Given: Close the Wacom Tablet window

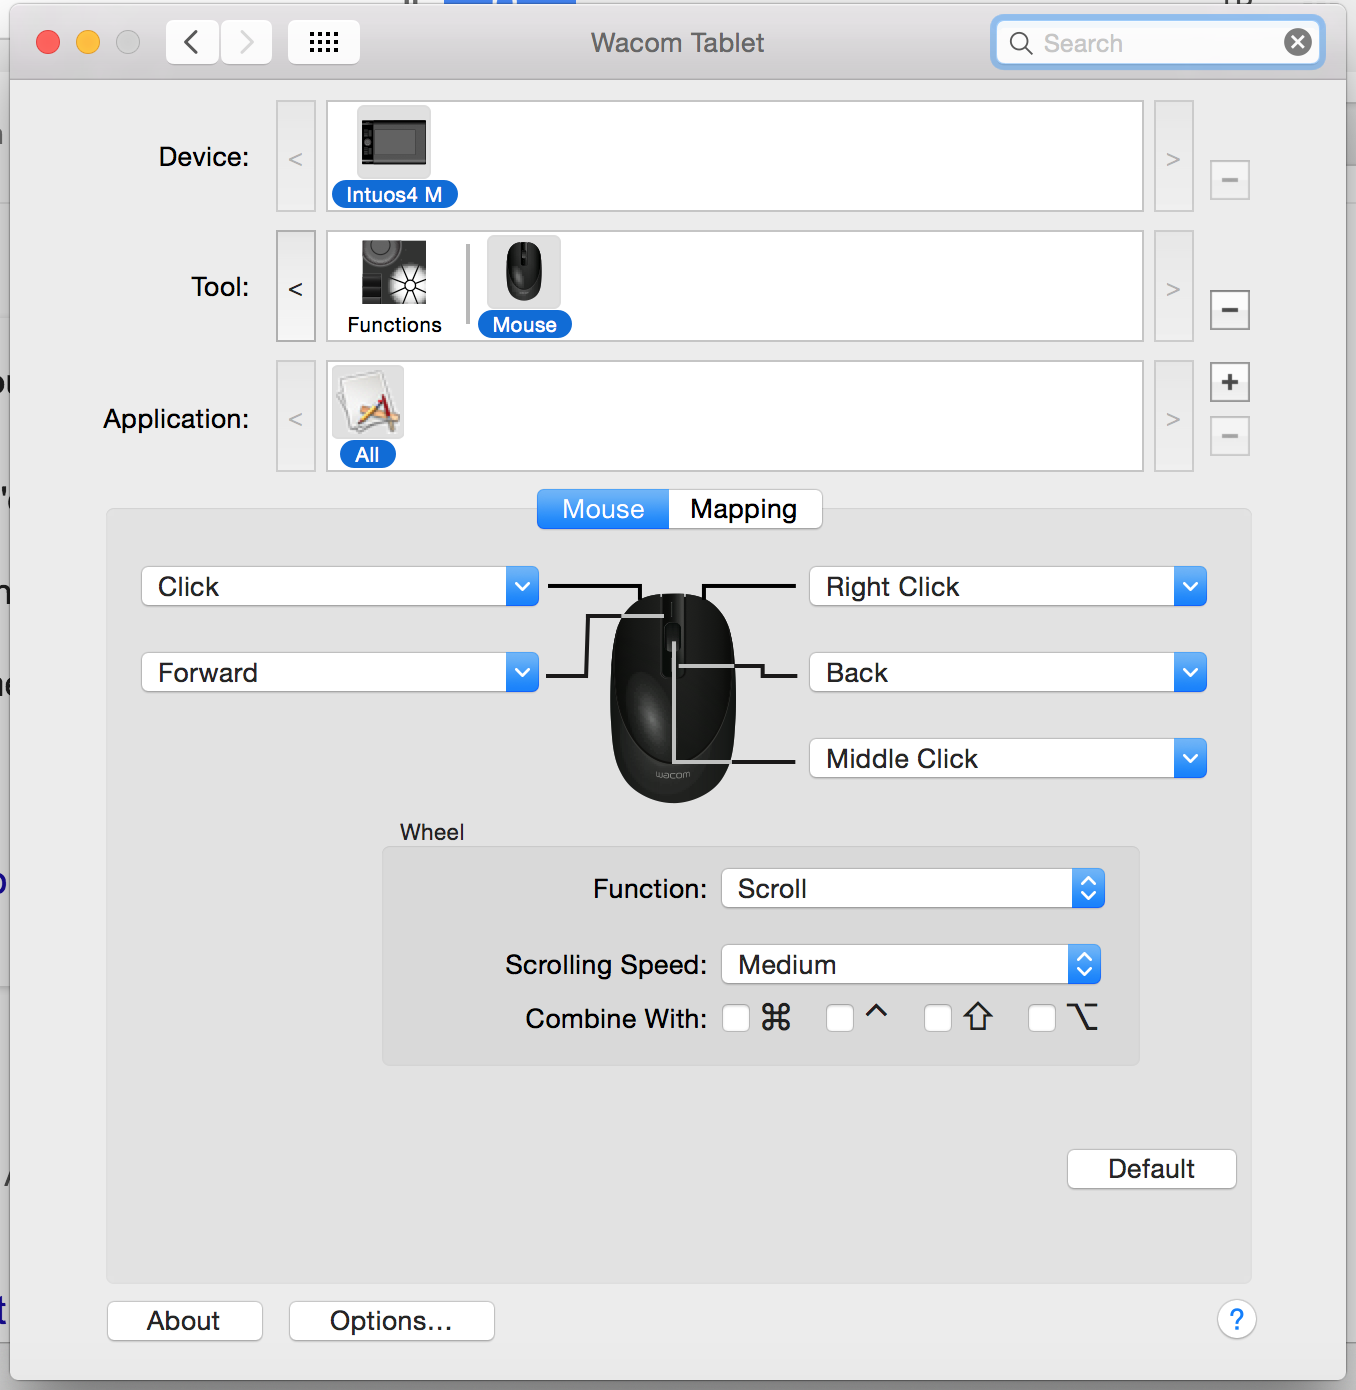Looking at the screenshot, I should (48, 42).
